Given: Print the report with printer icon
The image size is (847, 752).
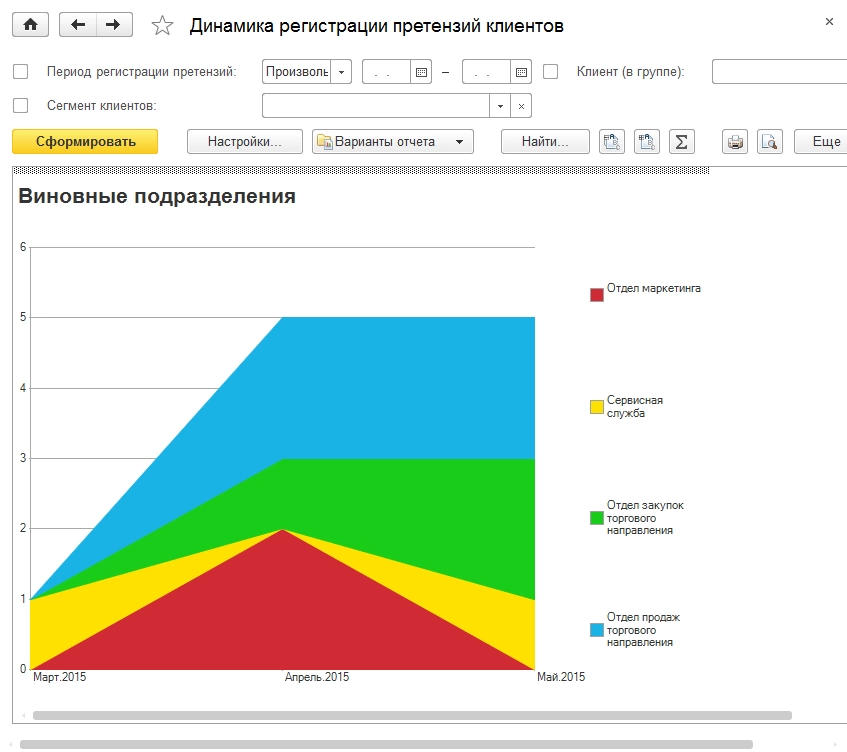Looking at the screenshot, I should click(x=735, y=142).
